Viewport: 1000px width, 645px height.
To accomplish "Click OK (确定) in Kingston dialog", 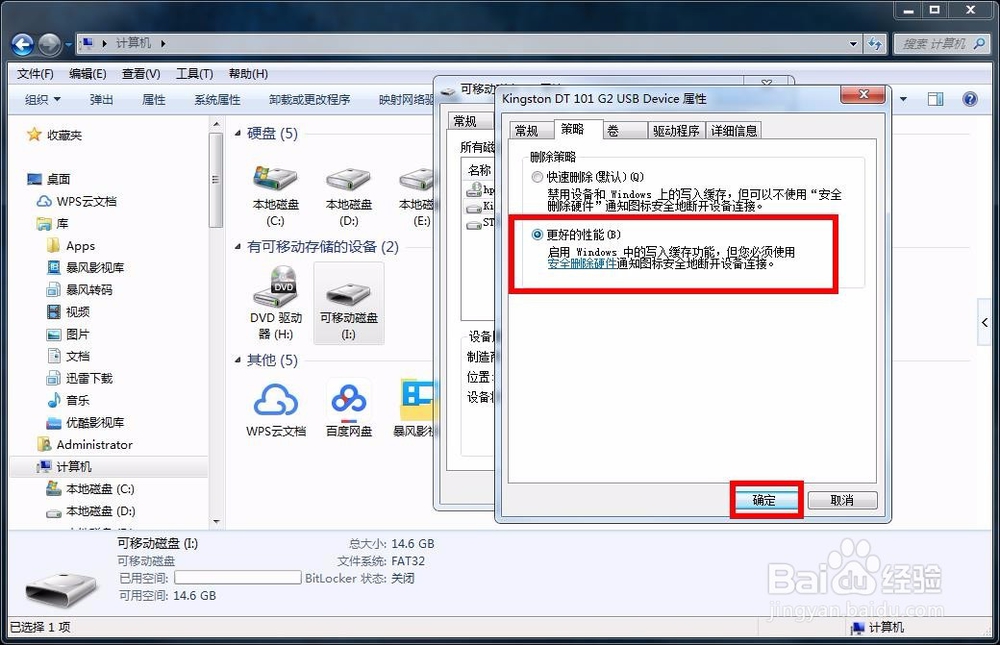I will point(765,500).
